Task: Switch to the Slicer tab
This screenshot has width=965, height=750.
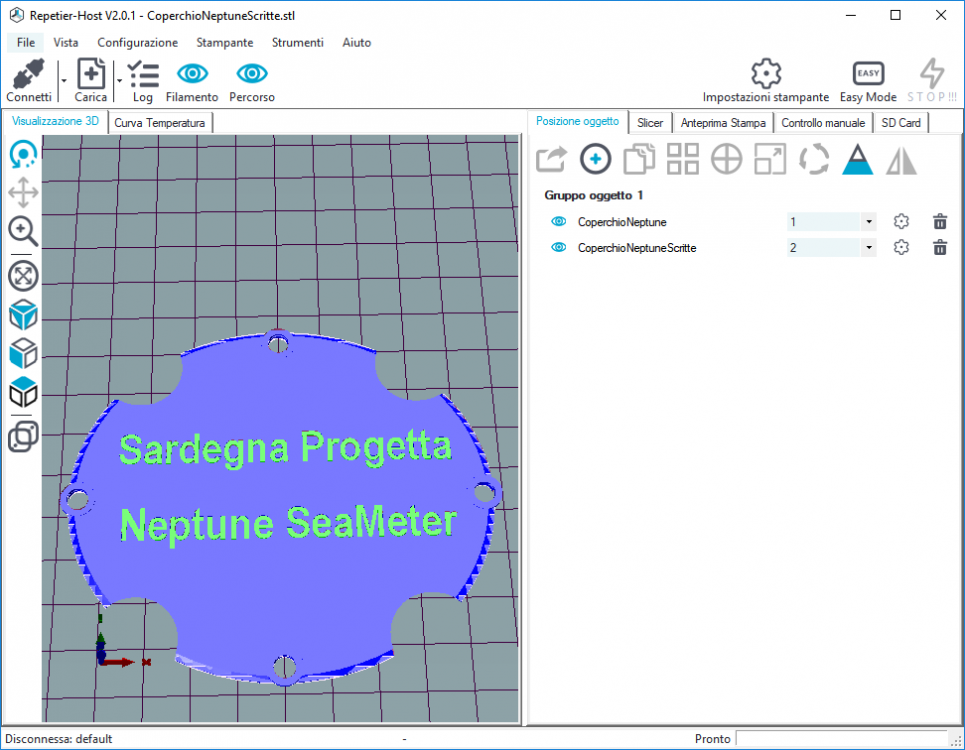Action: click(x=650, y=123)
